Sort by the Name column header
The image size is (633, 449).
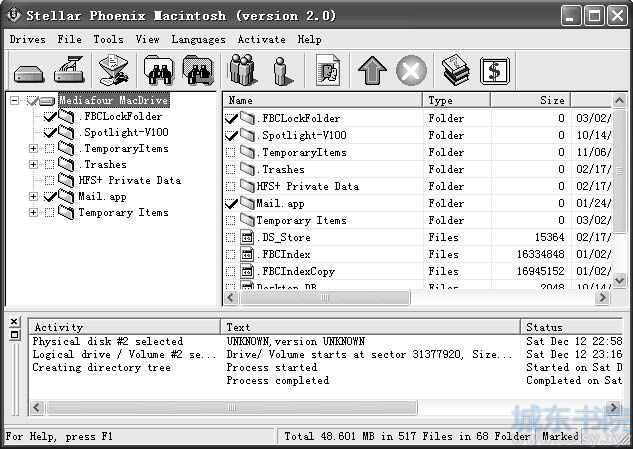pyautogui.click(x=323, y=100)
